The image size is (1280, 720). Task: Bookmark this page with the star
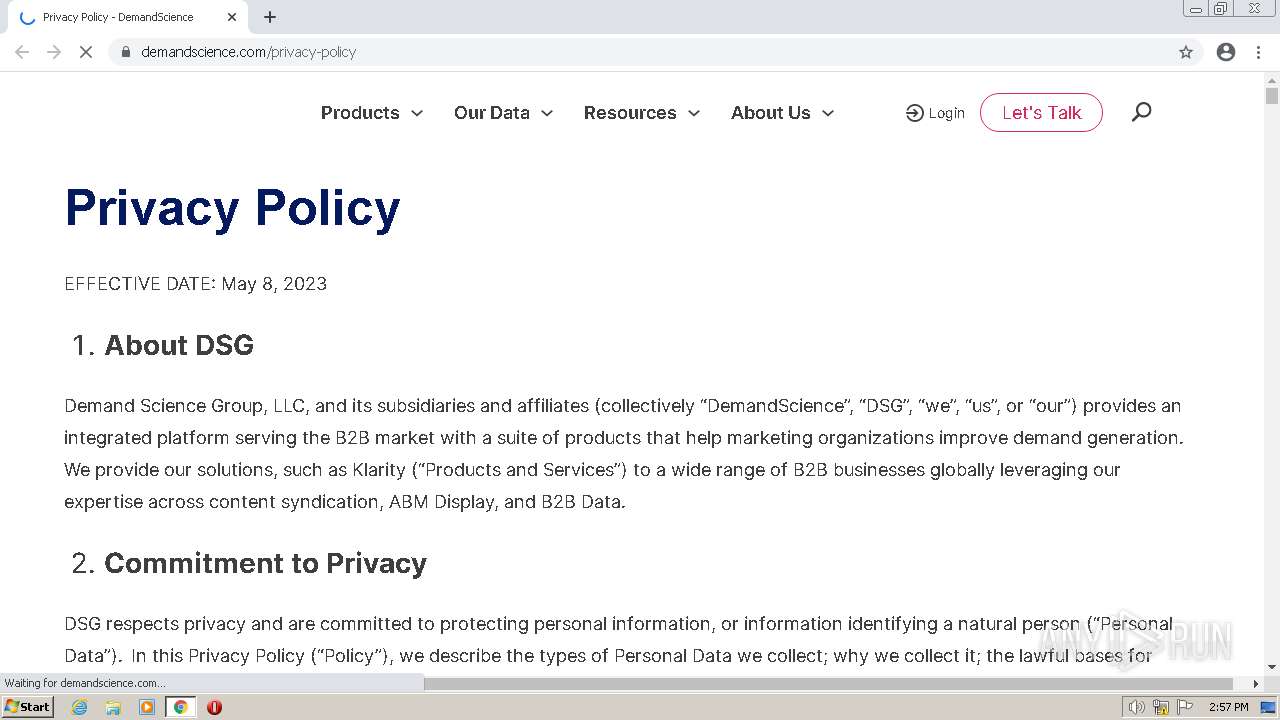click(1186, 52)
